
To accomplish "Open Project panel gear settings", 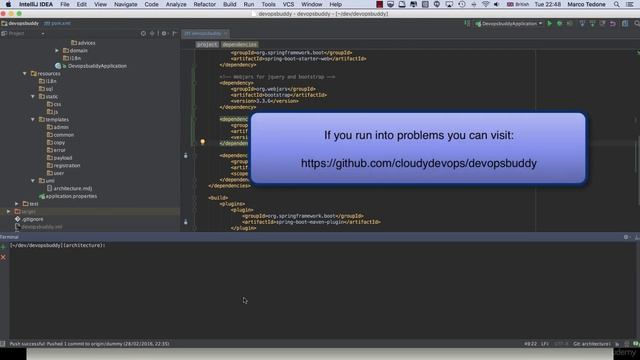I will coord(164,33).
